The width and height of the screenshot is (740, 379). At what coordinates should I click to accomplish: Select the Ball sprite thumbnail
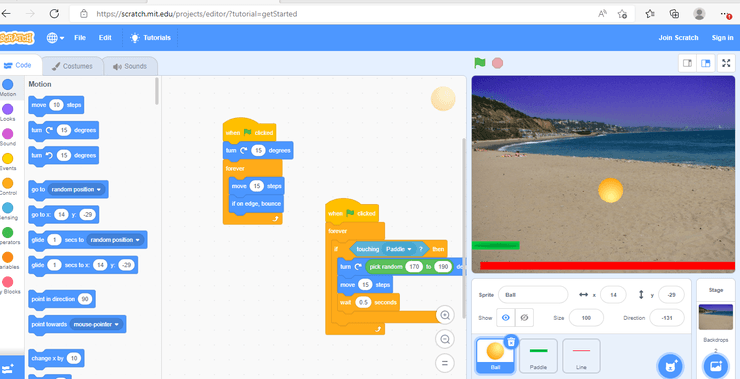495,356
